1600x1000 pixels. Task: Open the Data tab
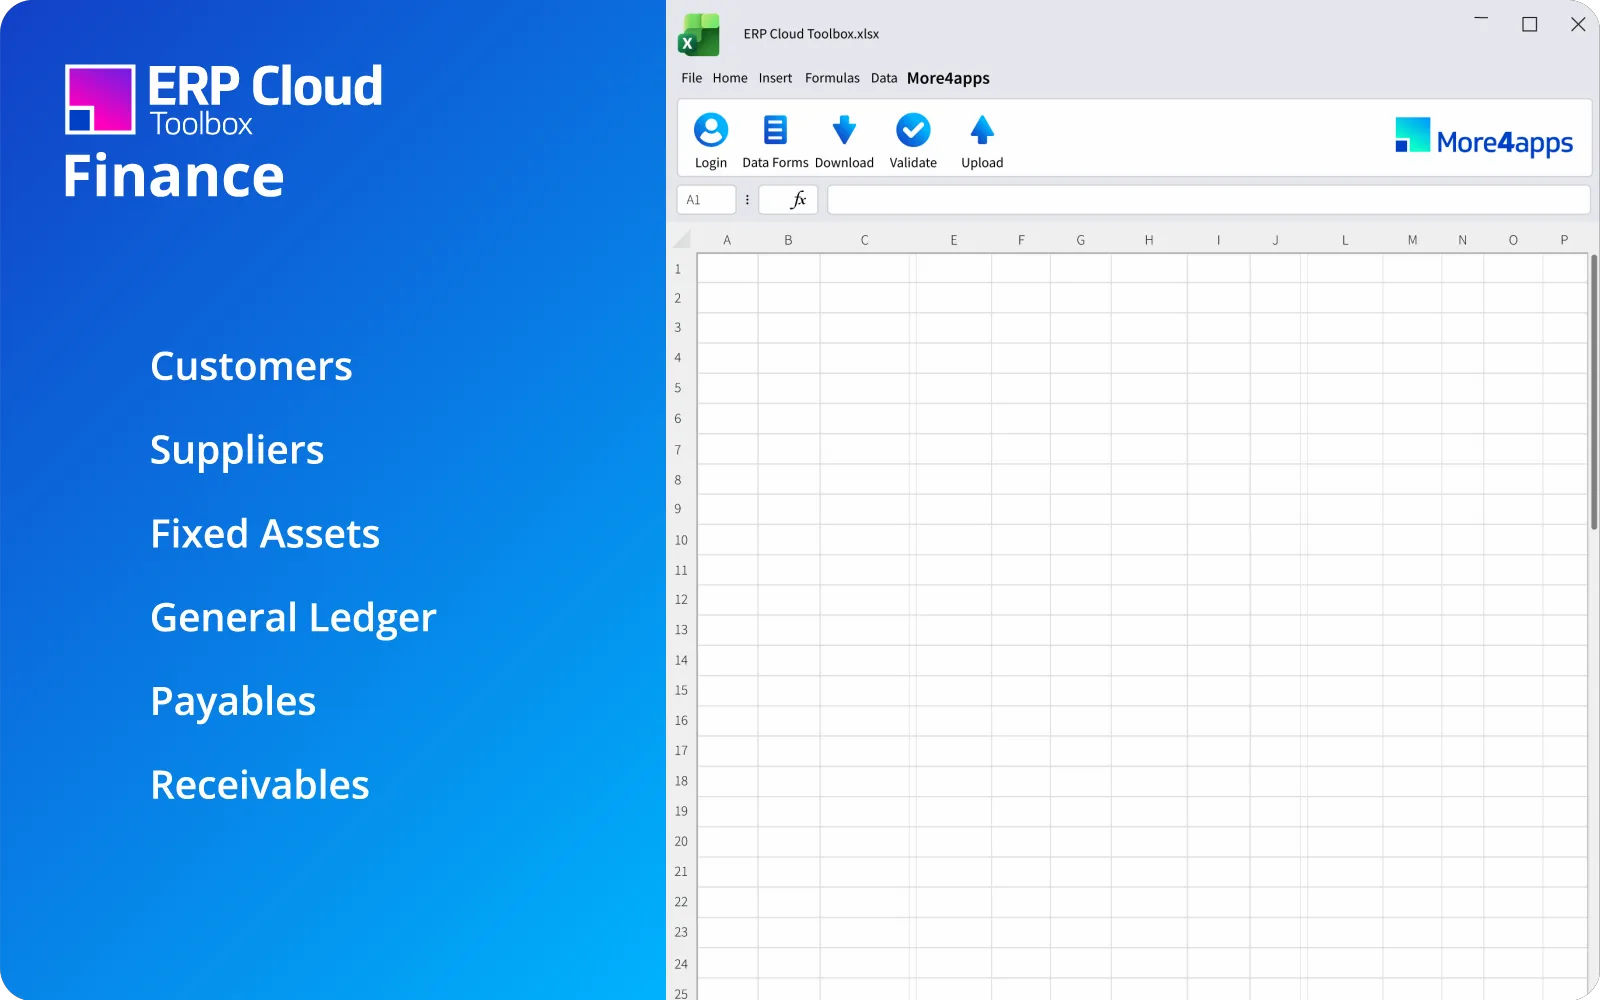click(884, 78)
